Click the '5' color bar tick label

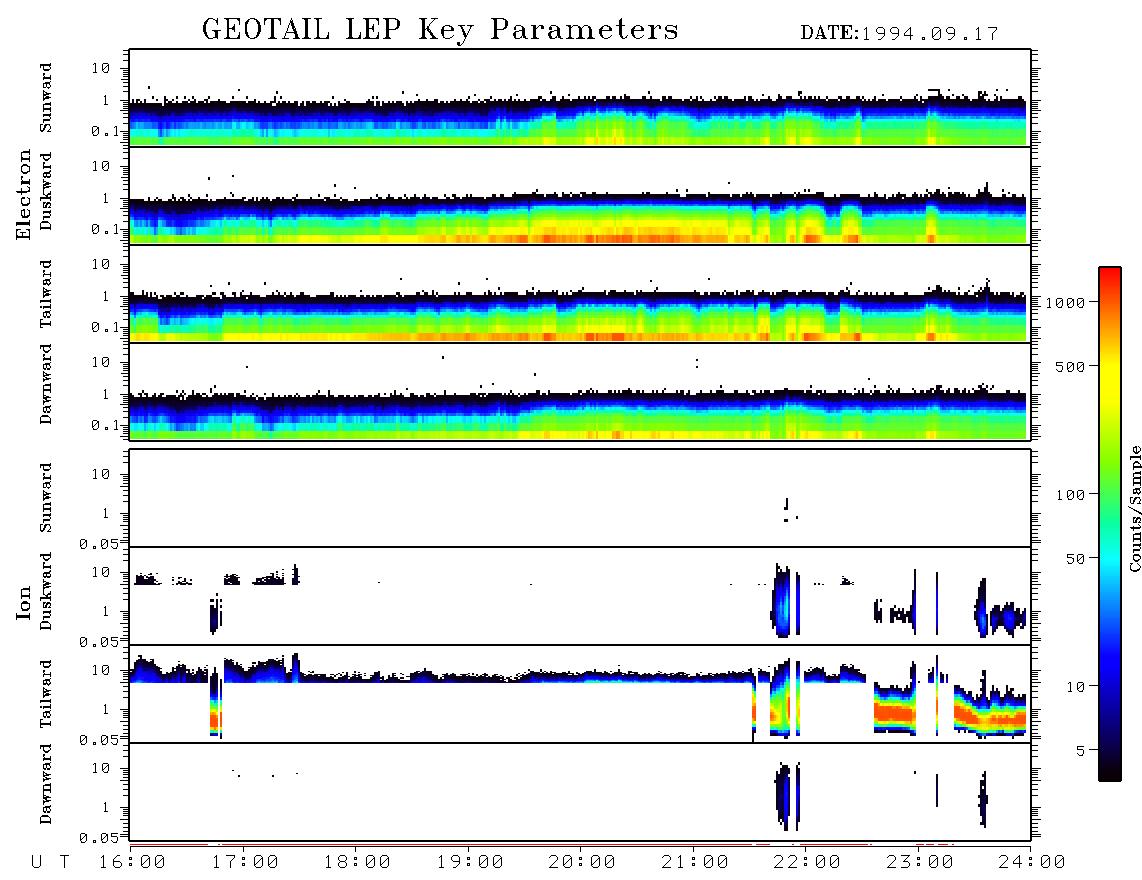pyautogui.click(x=1081, y=750)
